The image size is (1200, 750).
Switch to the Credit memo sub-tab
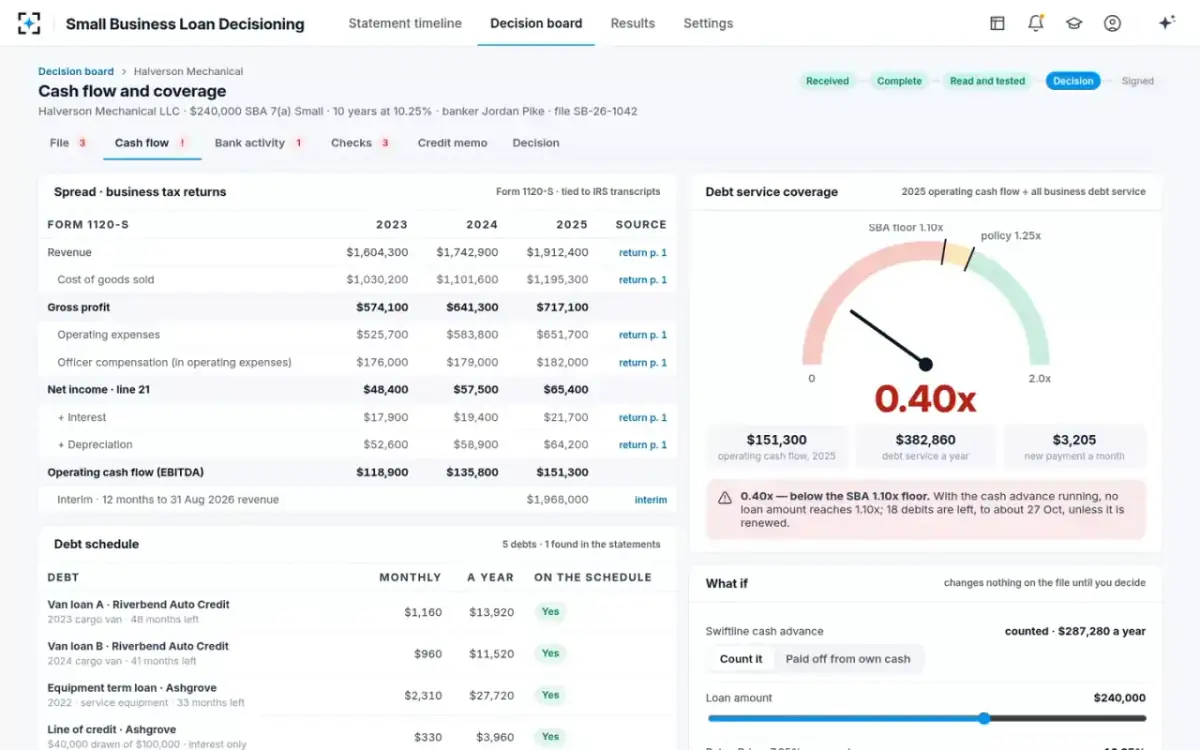click(x=453, y=143)
